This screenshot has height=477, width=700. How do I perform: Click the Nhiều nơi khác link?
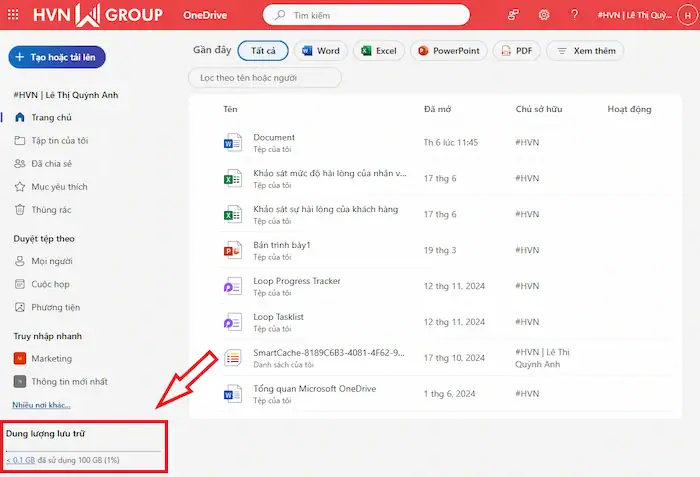pyautogui.click(x=41, y=405)
